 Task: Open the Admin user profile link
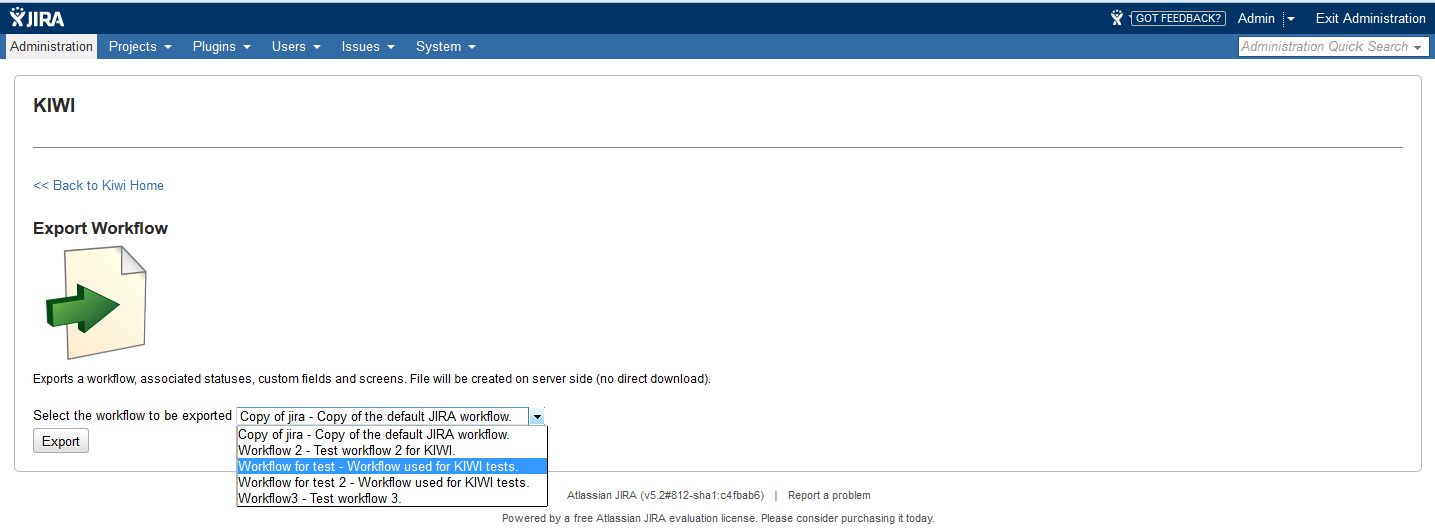(x=1256, y=18)
